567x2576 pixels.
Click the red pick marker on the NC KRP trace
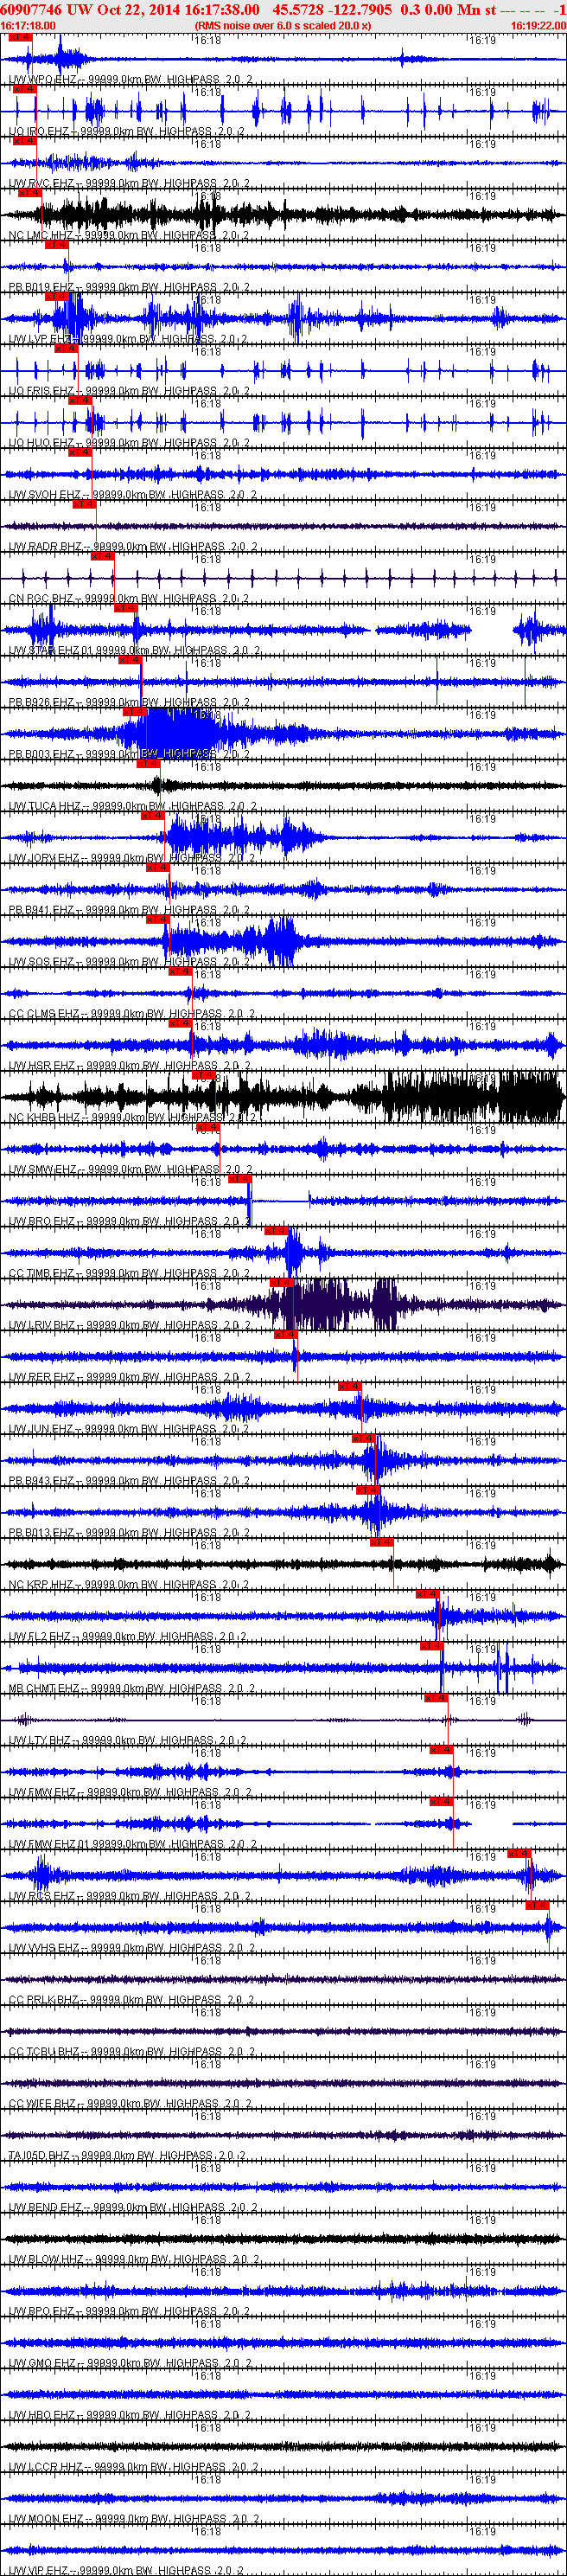(x=381, y=1543)
